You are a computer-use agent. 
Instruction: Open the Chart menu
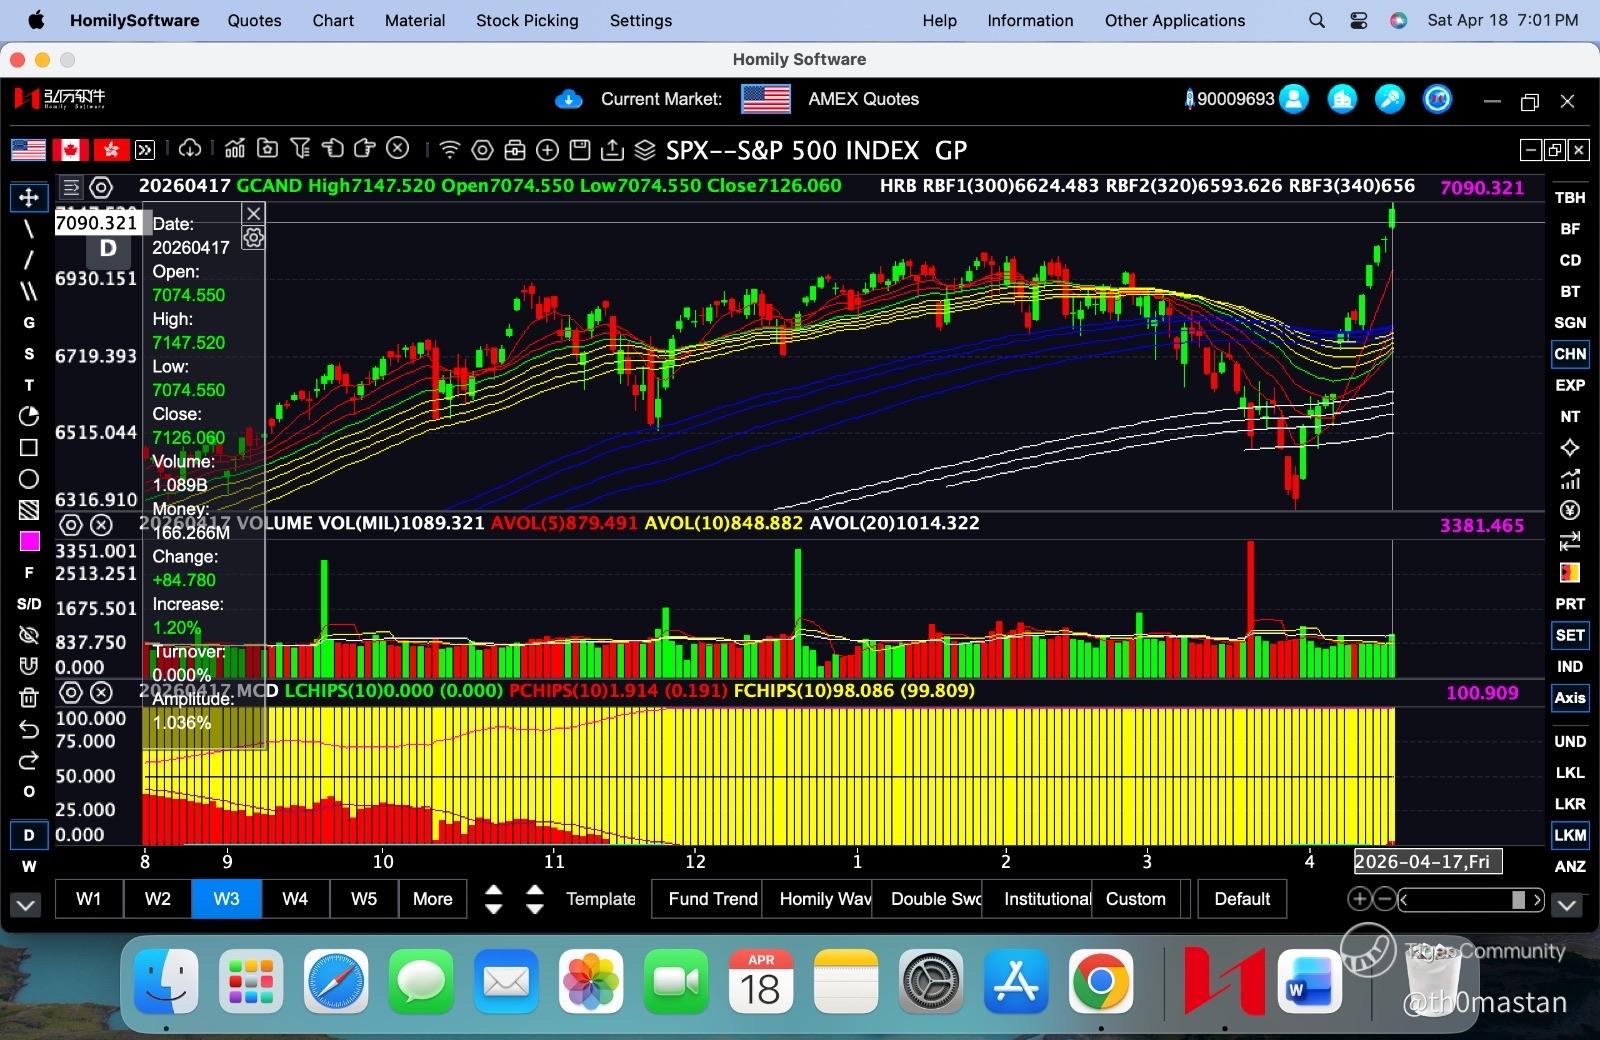[333, 20]
